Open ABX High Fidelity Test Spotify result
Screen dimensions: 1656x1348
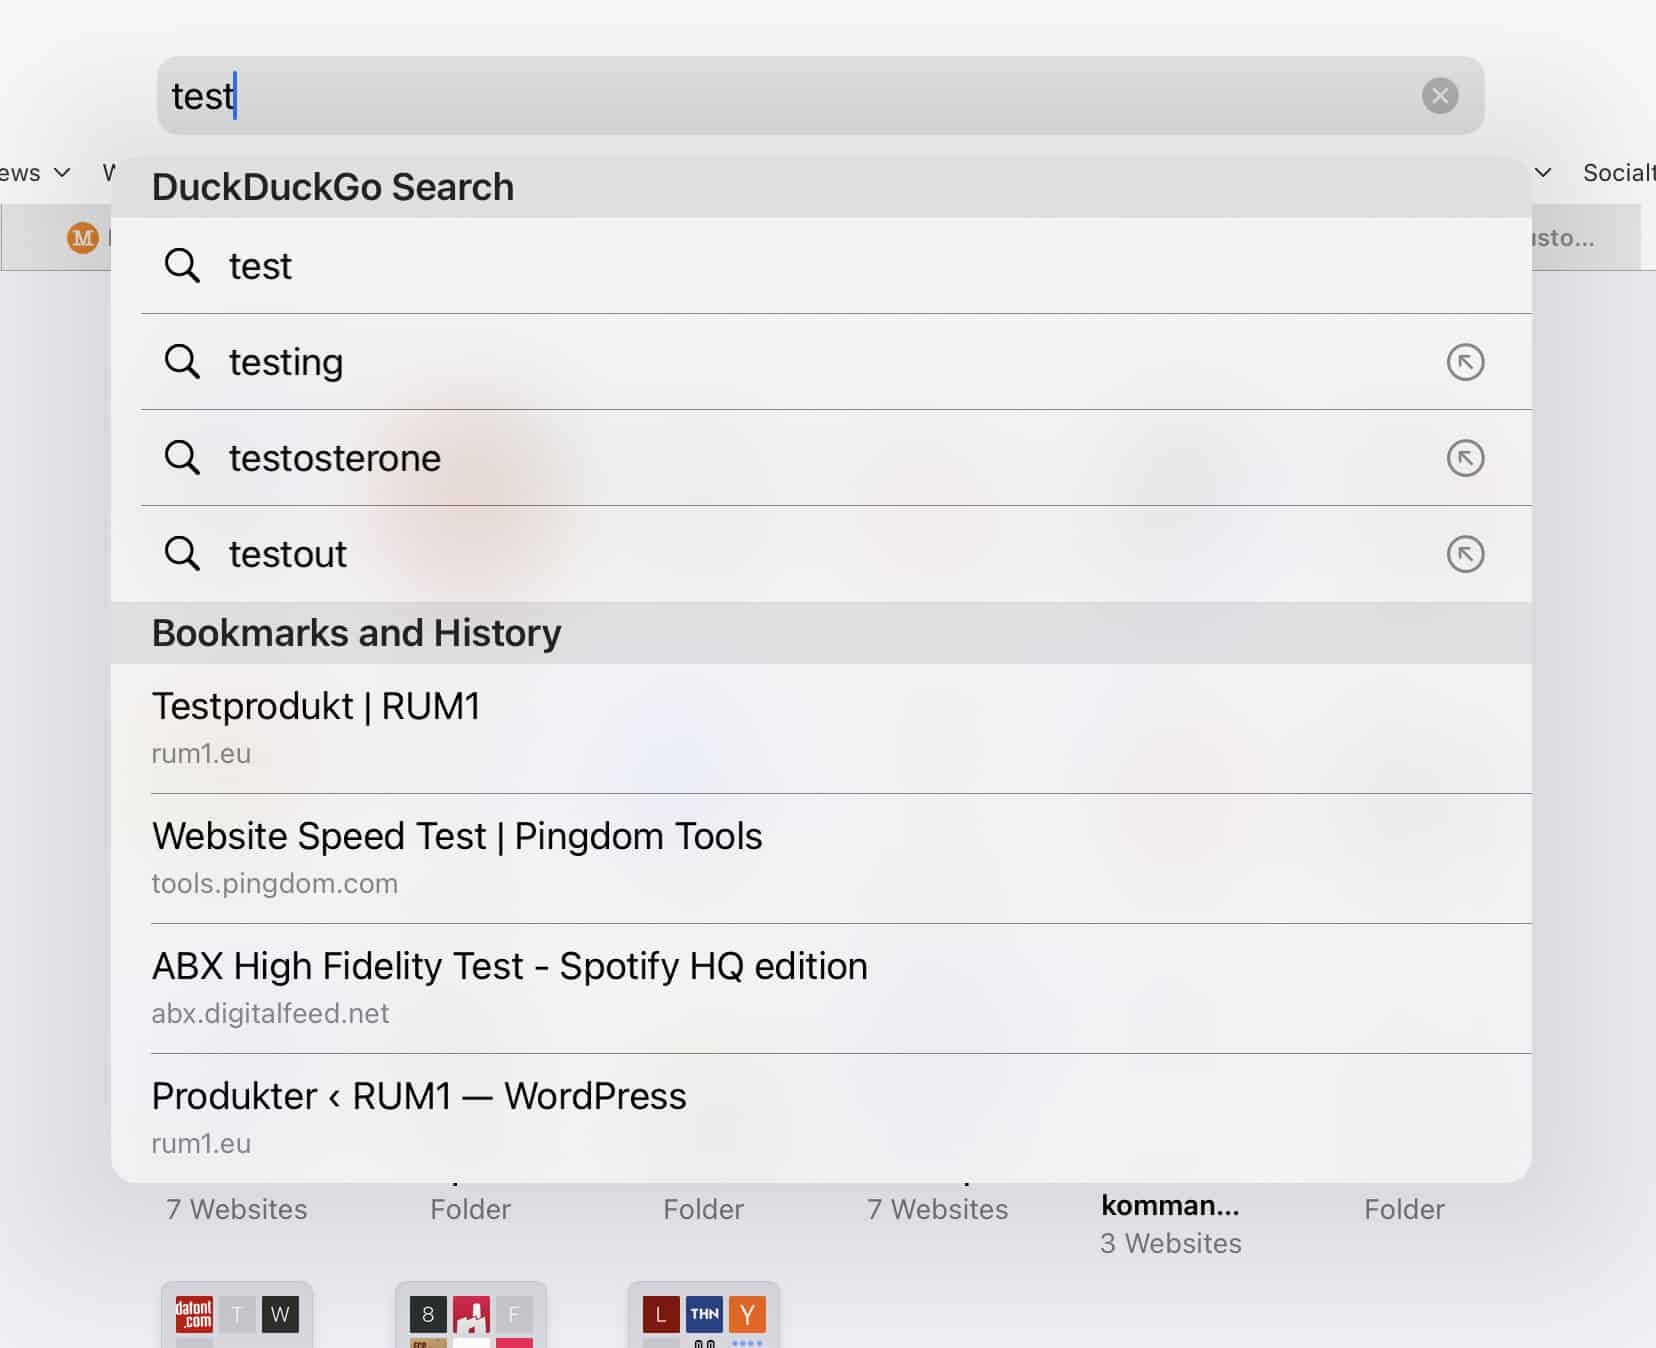(x=821, y=988)
